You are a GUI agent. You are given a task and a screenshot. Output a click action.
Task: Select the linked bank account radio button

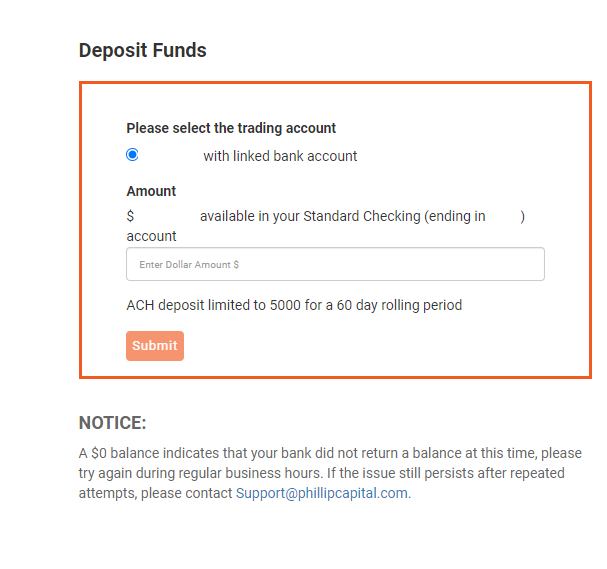[x=132, y=155]
